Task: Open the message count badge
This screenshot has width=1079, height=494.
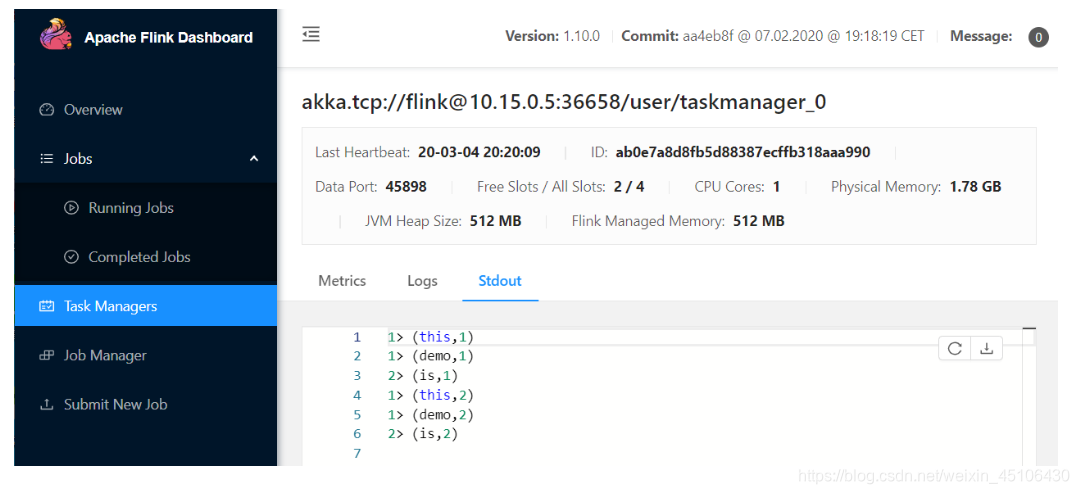Action: pyautogui.click(x=1038, y=37)
